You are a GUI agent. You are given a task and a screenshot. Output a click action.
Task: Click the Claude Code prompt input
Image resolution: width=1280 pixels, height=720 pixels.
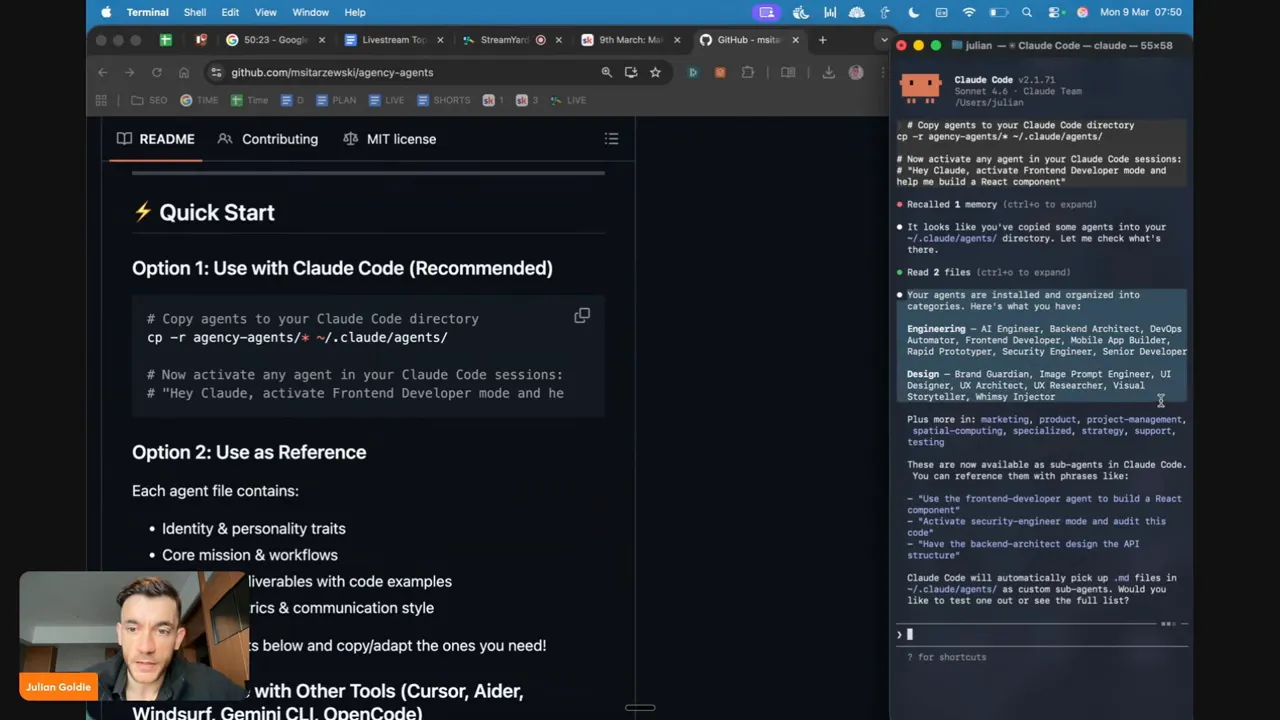1040,634
